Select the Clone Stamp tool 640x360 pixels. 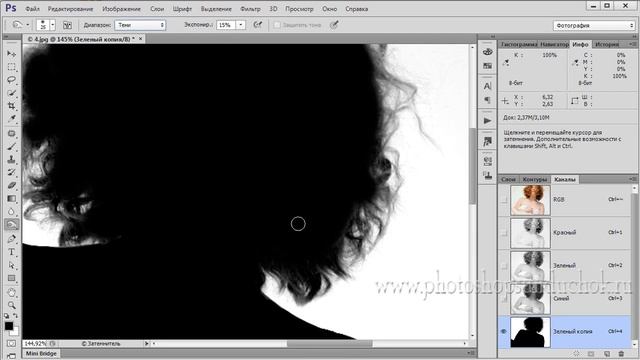11,160
